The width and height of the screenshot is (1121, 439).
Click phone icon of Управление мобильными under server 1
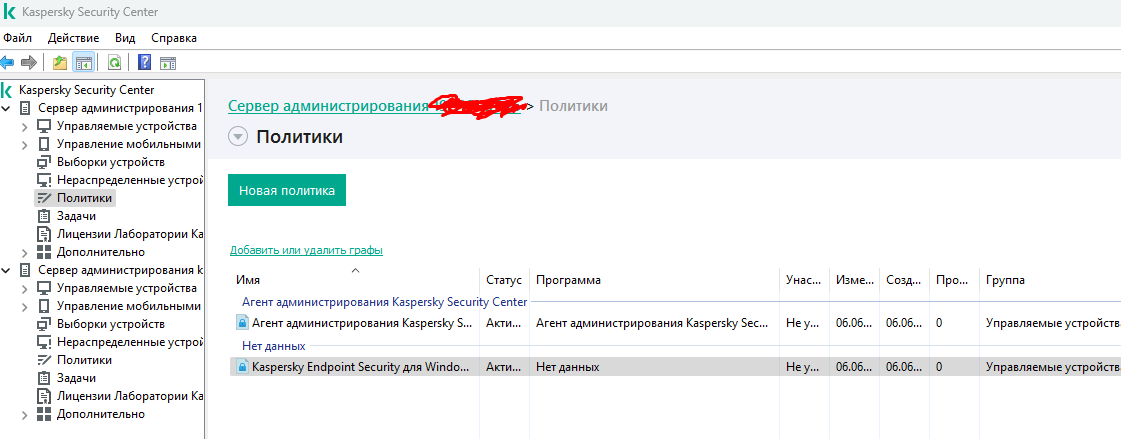(44, 144)
